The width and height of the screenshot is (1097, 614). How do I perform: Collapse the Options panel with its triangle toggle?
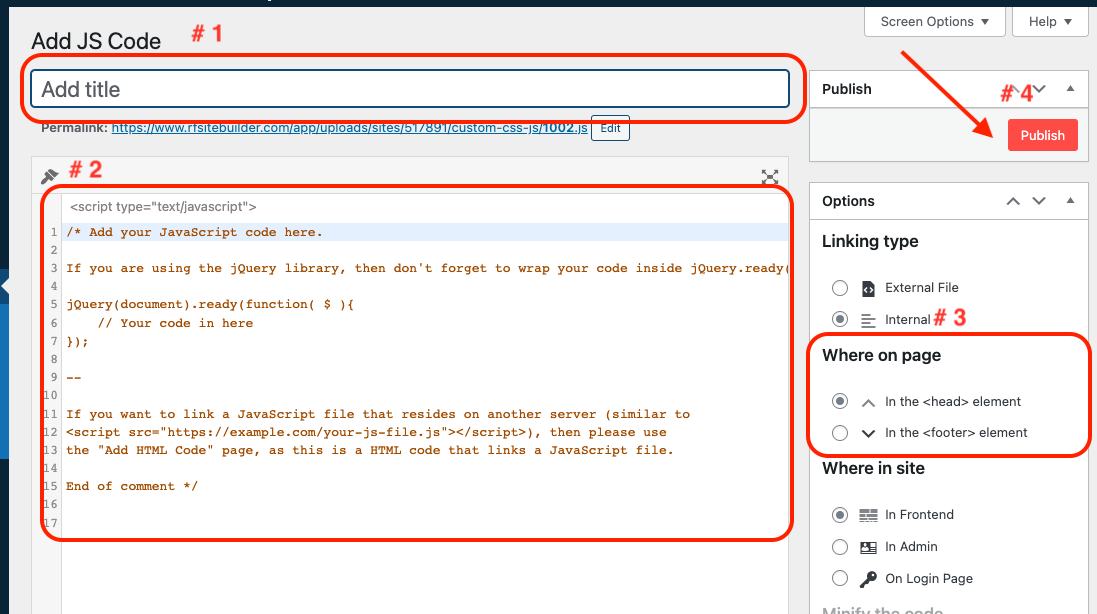point(1070,201)
